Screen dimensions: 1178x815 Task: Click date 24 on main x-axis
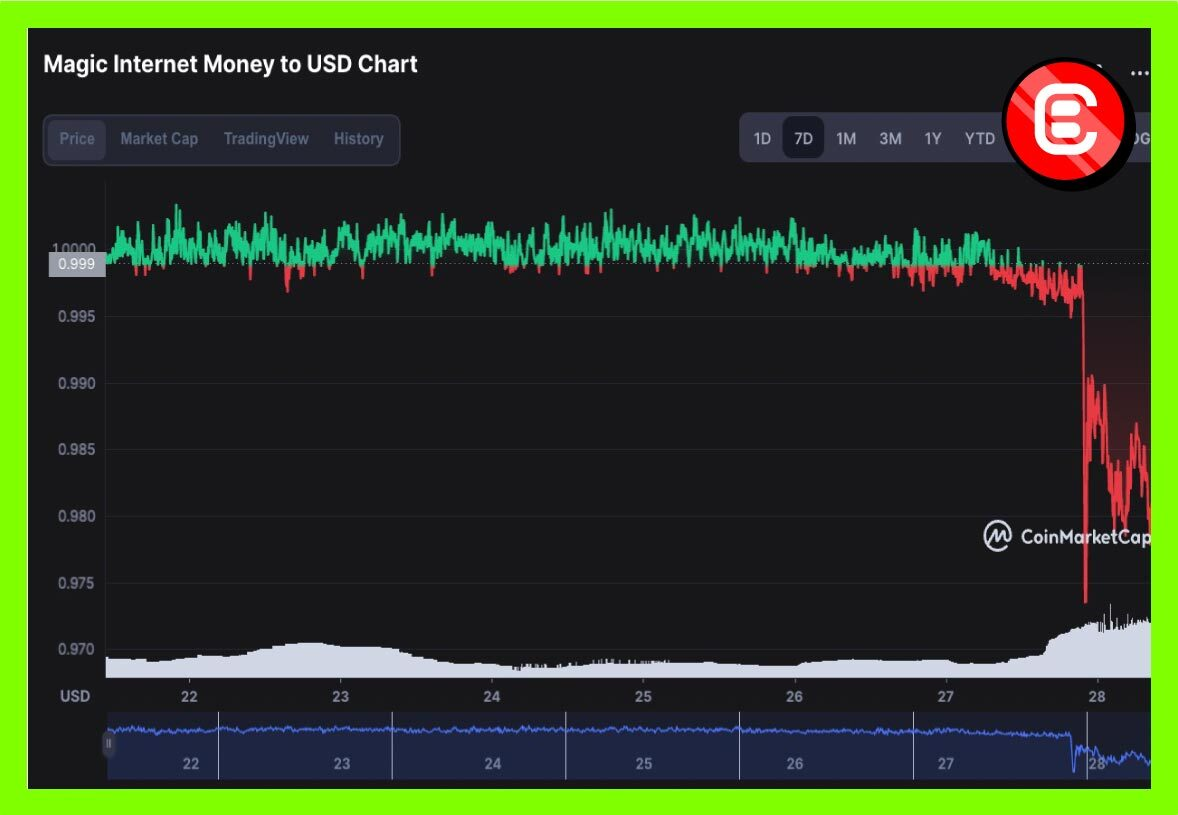[x=491, y=696]
